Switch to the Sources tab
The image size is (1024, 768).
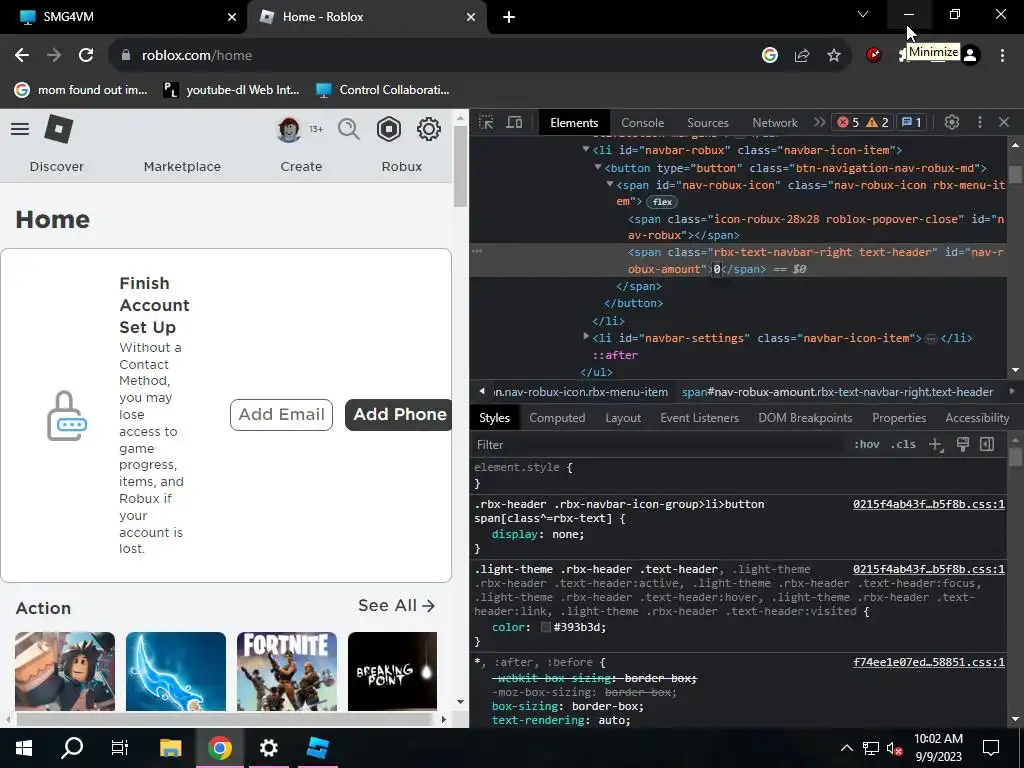pos(707,123)
